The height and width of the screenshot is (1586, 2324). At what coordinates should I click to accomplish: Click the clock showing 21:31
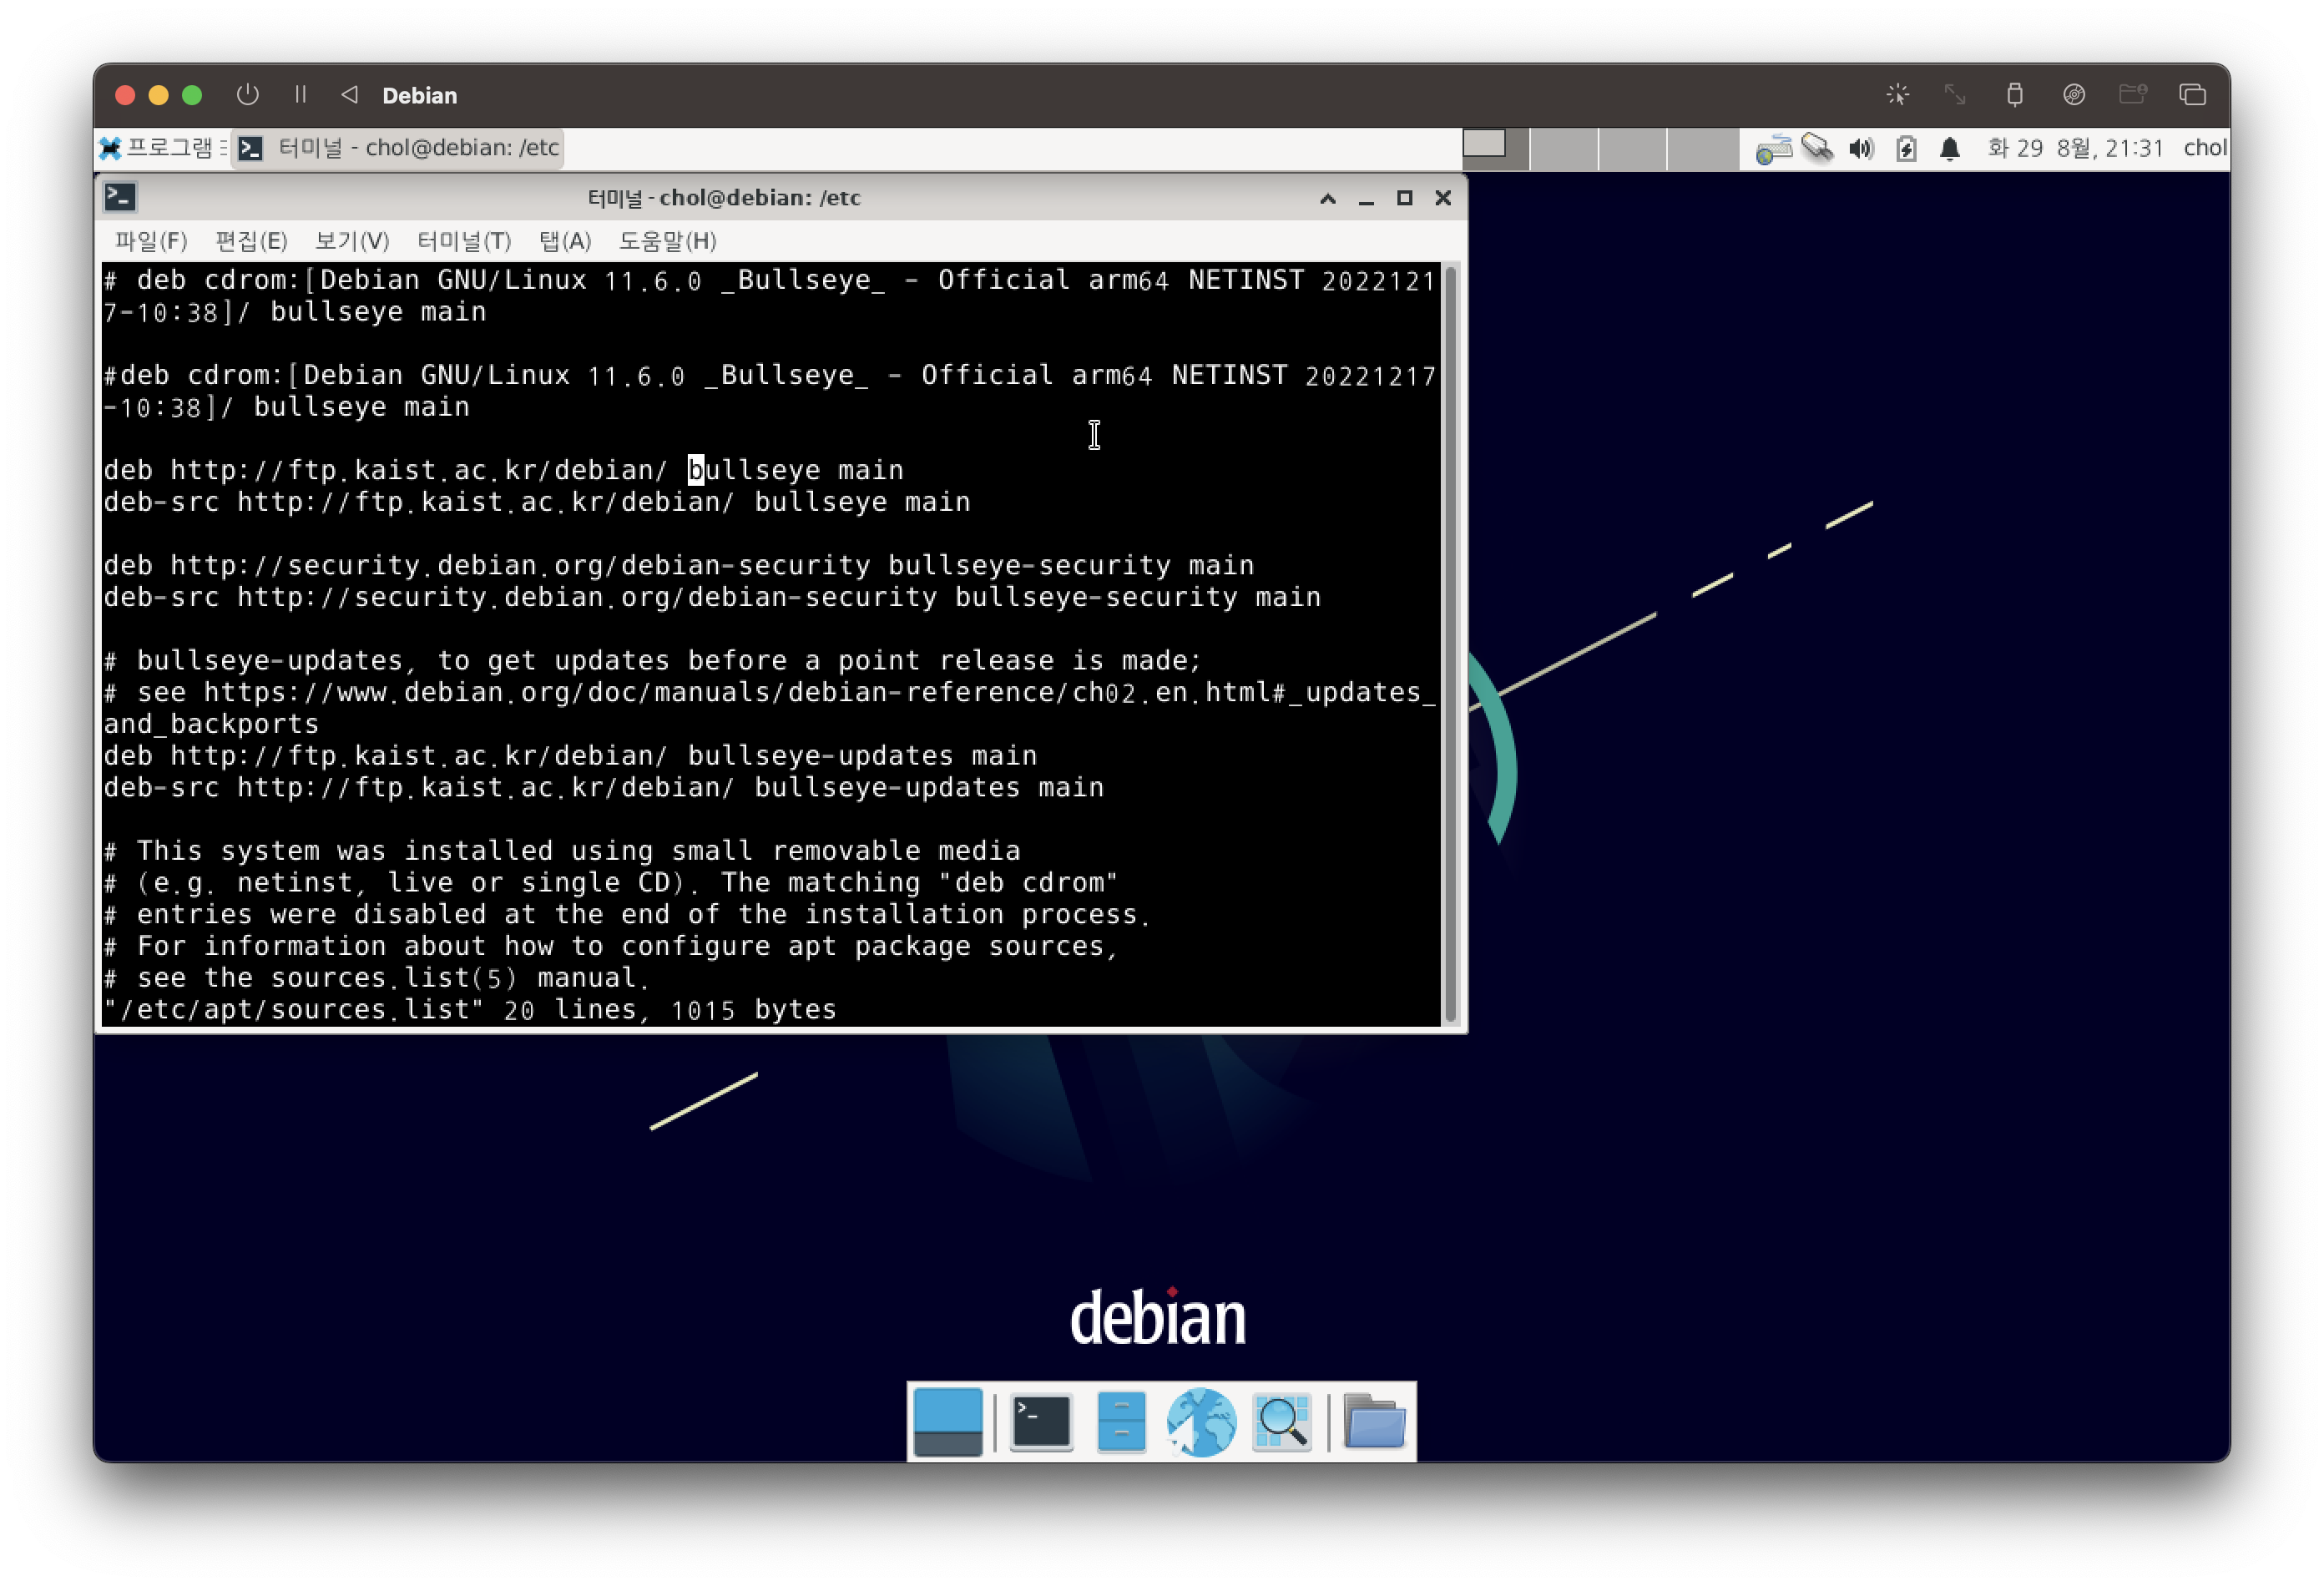(2075, 148)
